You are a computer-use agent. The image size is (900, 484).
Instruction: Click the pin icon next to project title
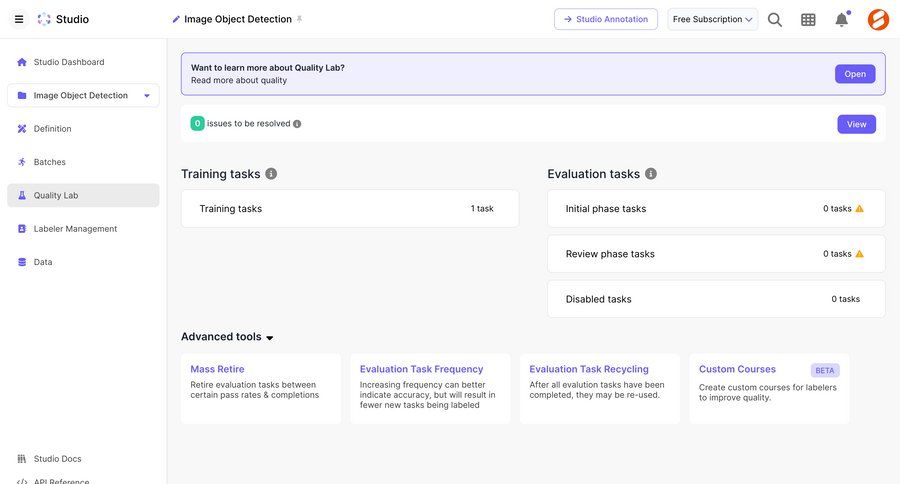point(299,19)
